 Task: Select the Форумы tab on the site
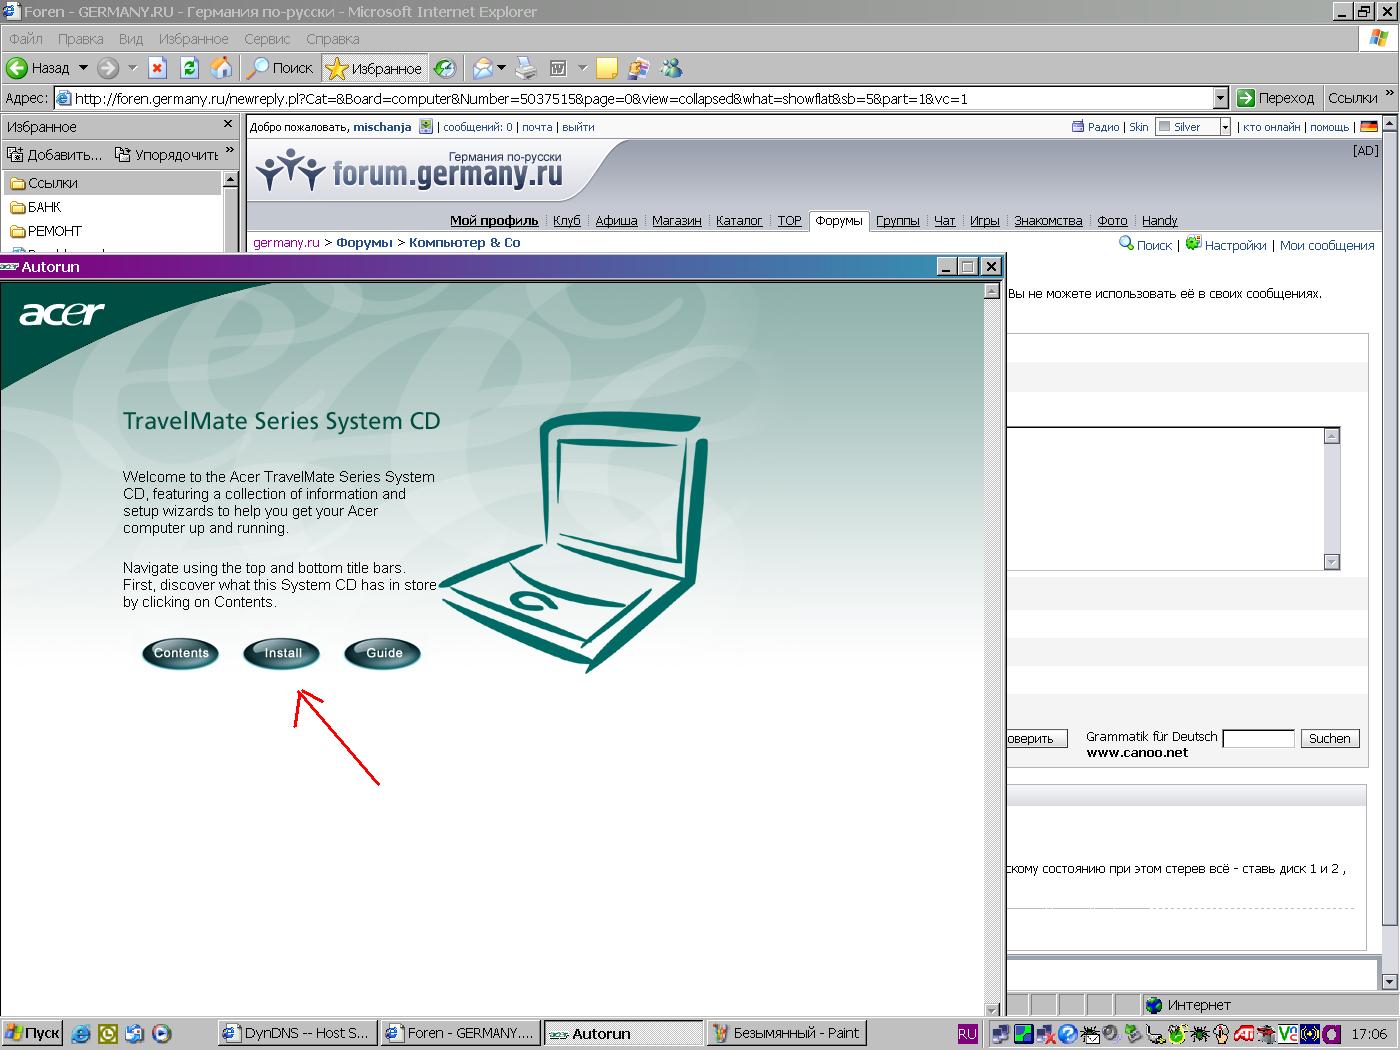tap(838, 221)
